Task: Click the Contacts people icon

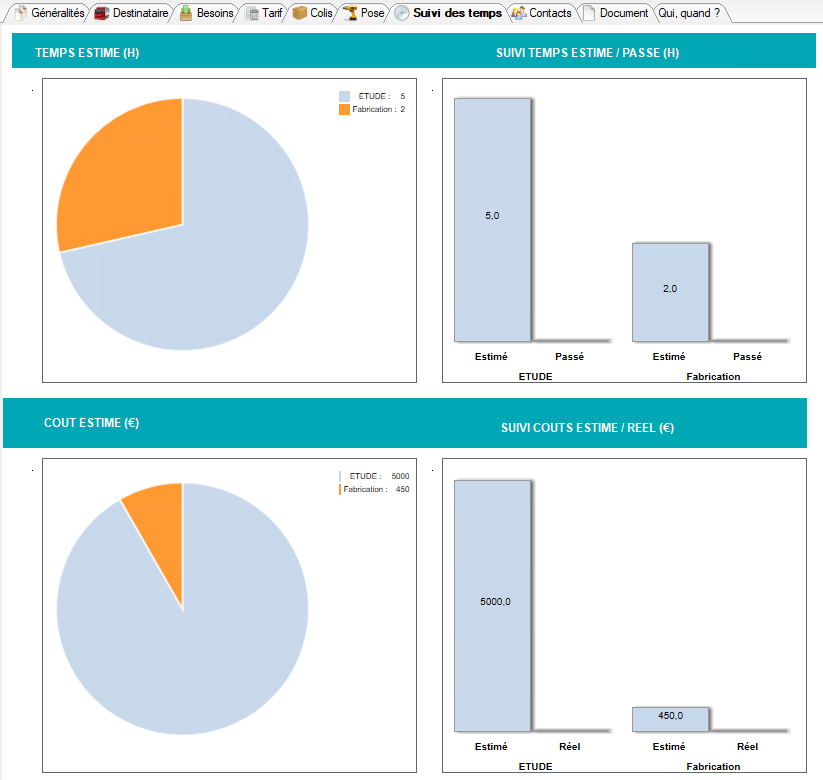Action: pyautogui.click(x=518, y=13)
